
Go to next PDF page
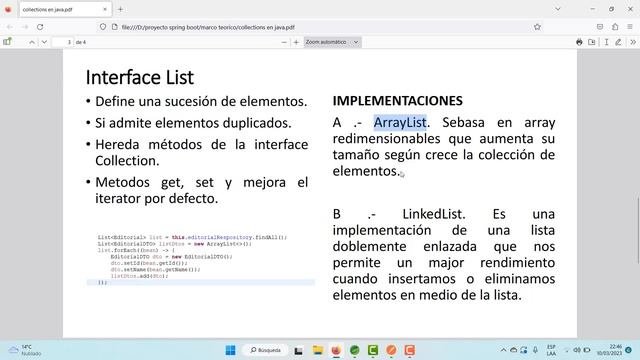pyautogui.click(x=44, y=42)
